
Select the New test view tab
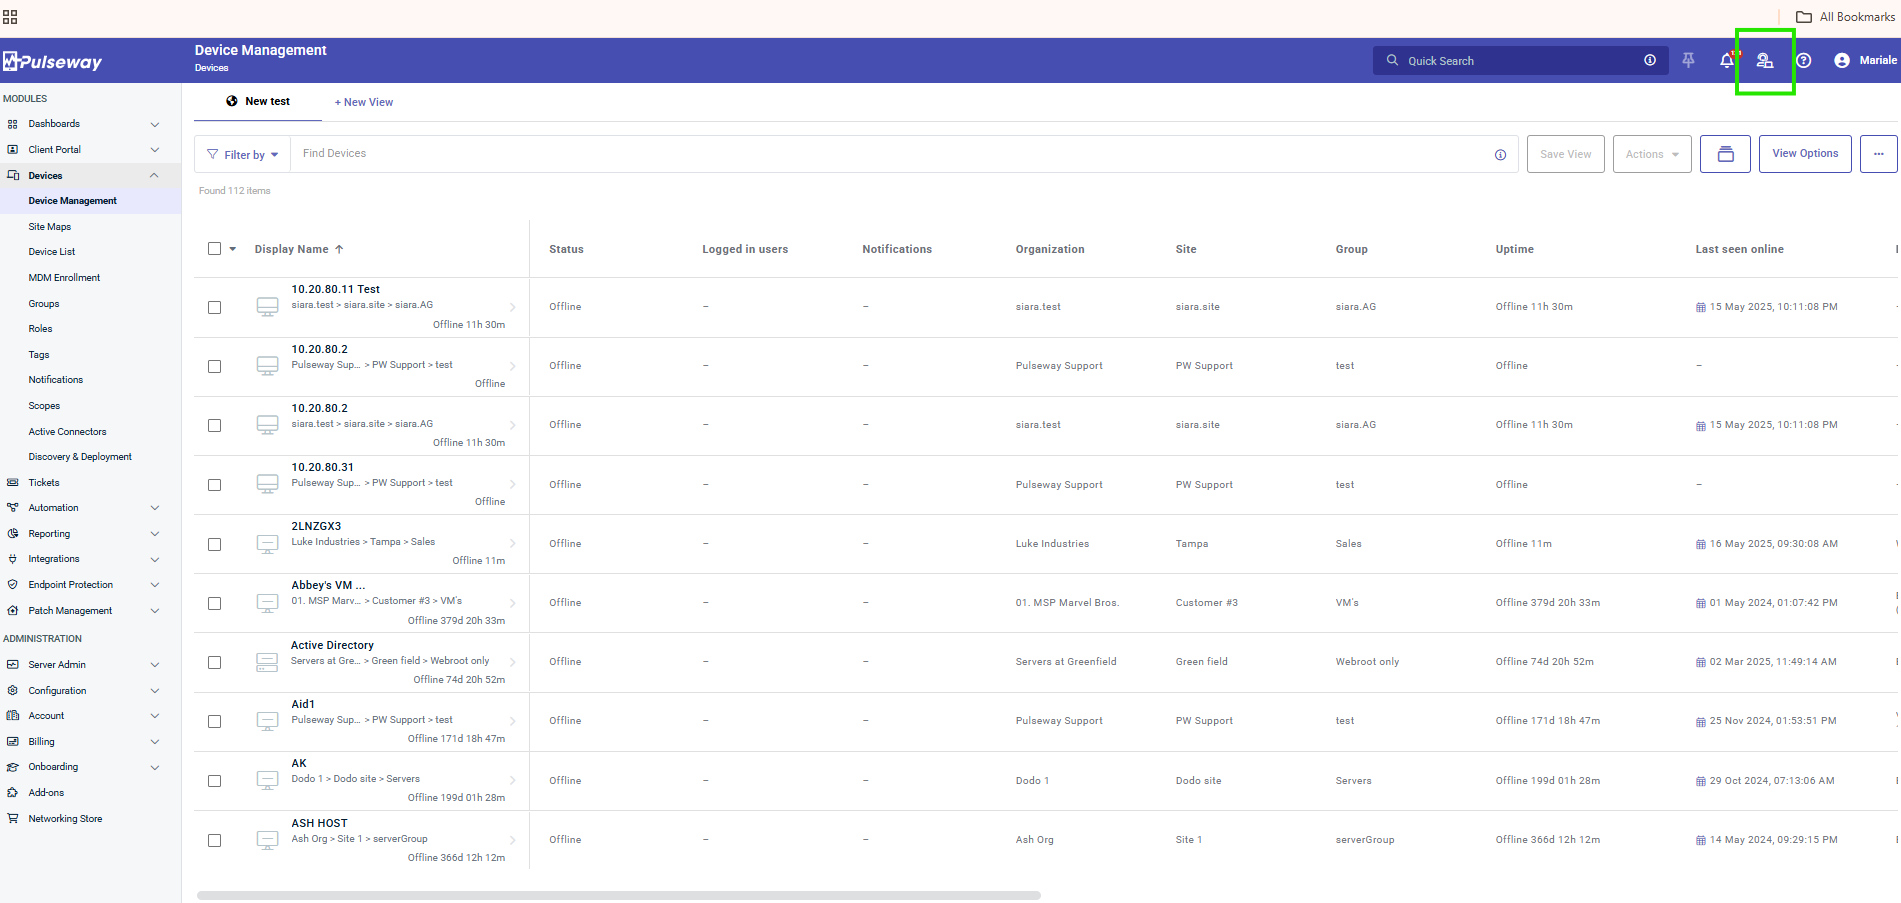pos(258,101)
